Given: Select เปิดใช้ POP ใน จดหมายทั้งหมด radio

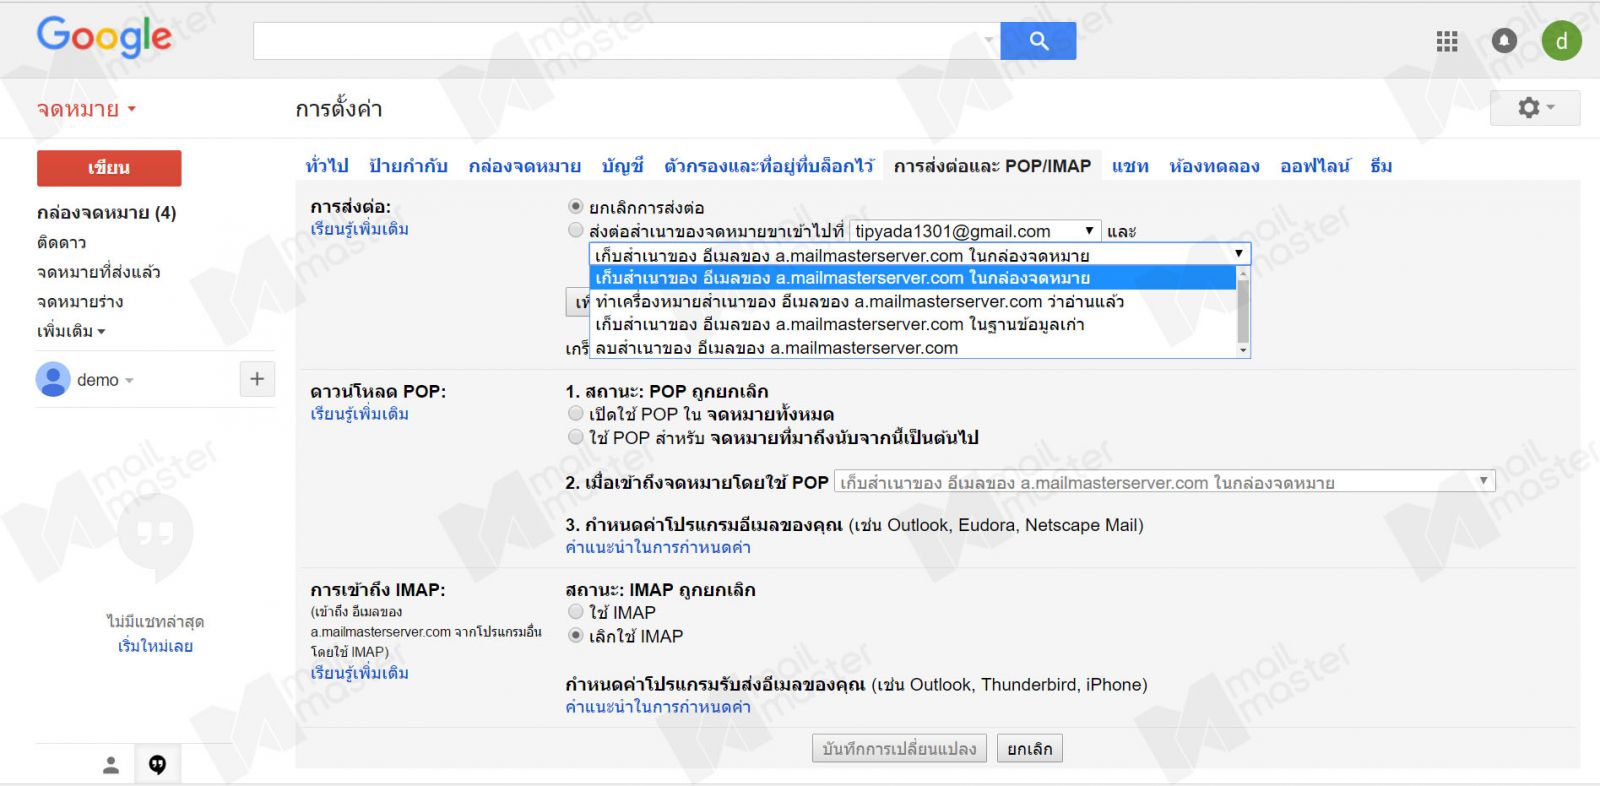Looking at the screenshot, I should 576,413.
